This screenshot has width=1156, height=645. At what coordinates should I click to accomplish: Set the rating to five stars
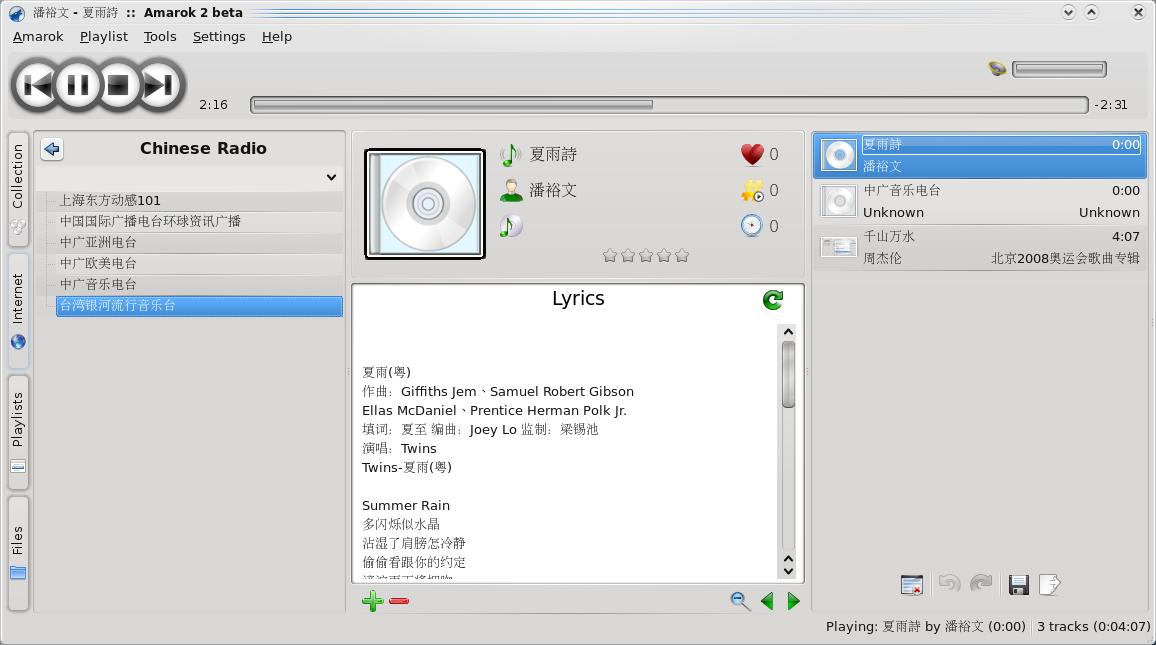682,256
